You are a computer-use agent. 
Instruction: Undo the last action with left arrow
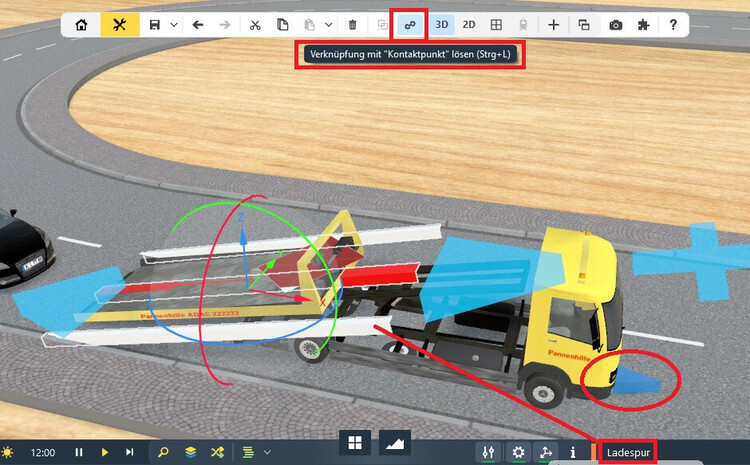pyautogui.click(x=198, y=25)
